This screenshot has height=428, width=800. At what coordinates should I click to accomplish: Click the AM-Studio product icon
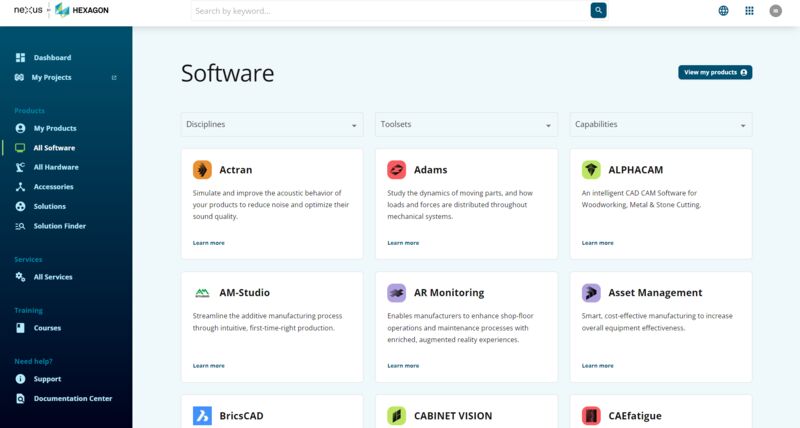[202, 293]
